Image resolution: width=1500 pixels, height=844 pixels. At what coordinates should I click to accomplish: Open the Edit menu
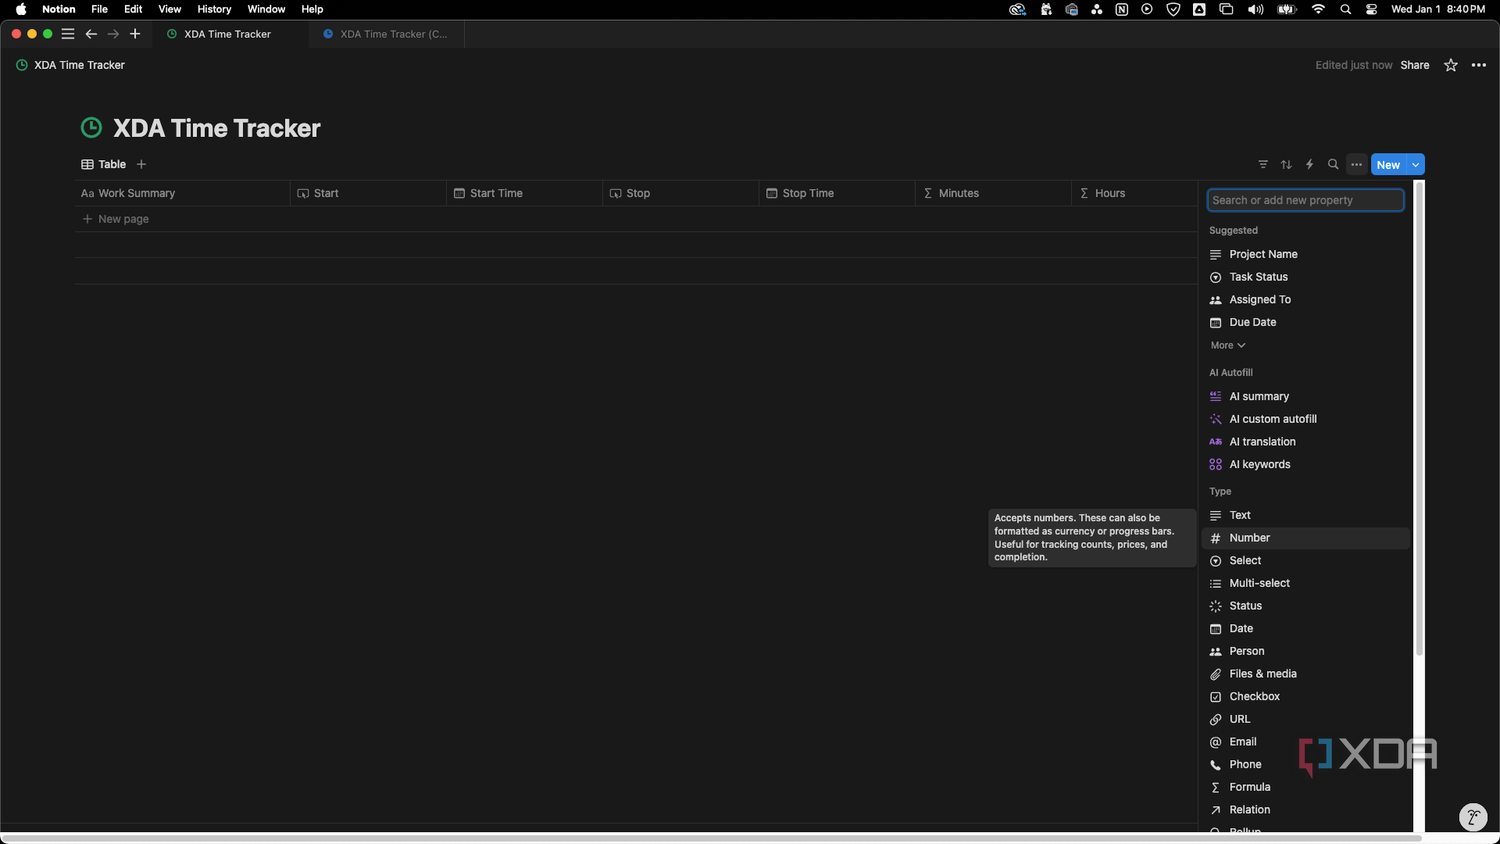click(x=133, y=9)
